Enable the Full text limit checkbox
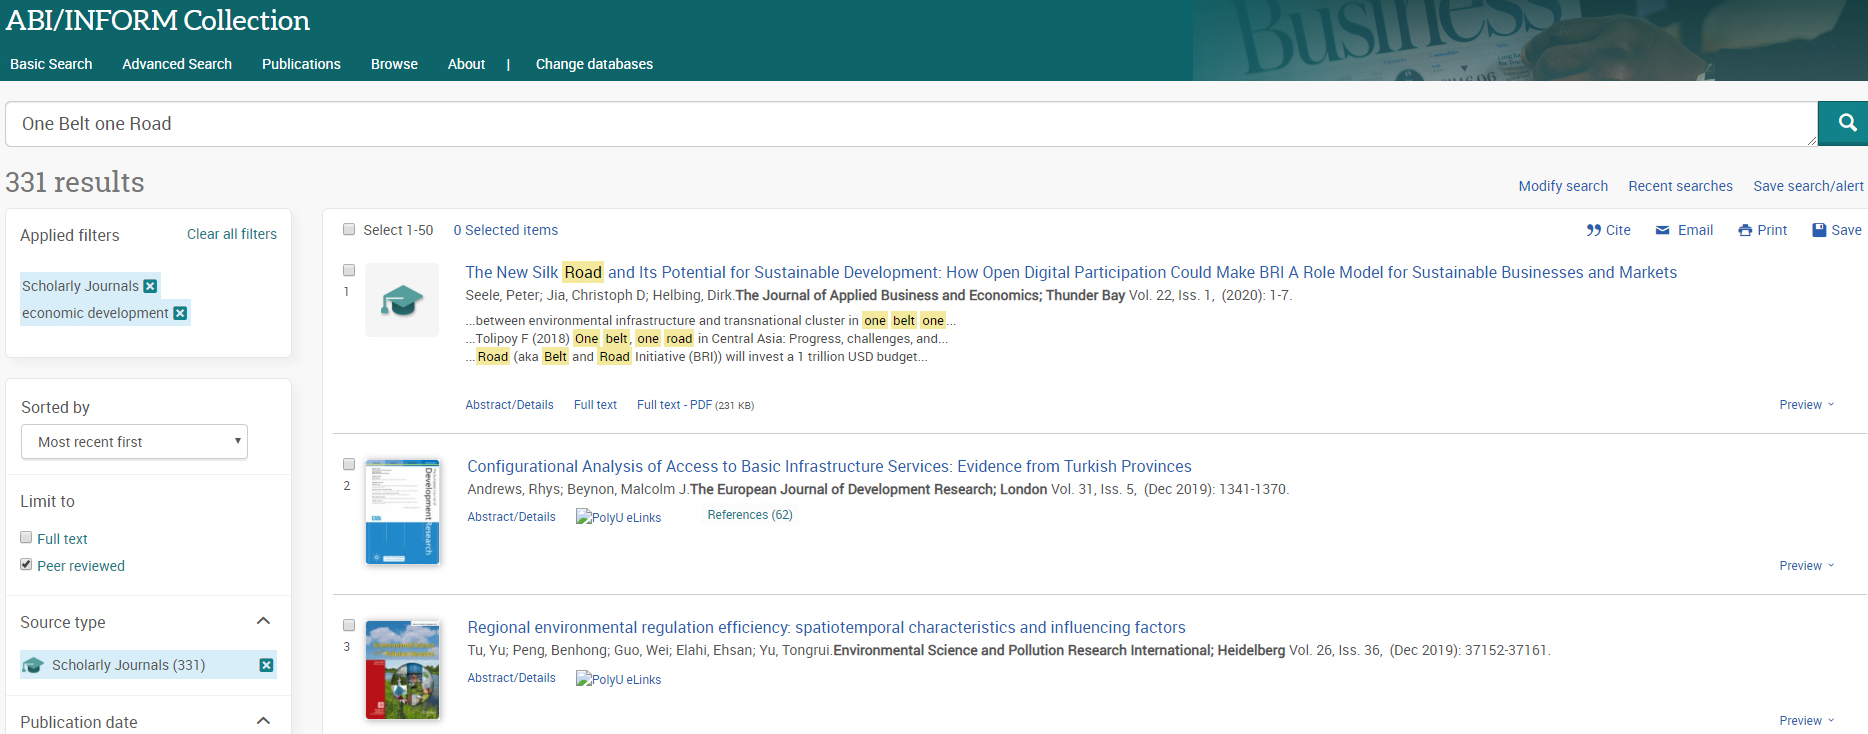The height and width of the screenshot is (734, 1868). tap(26, 537)
